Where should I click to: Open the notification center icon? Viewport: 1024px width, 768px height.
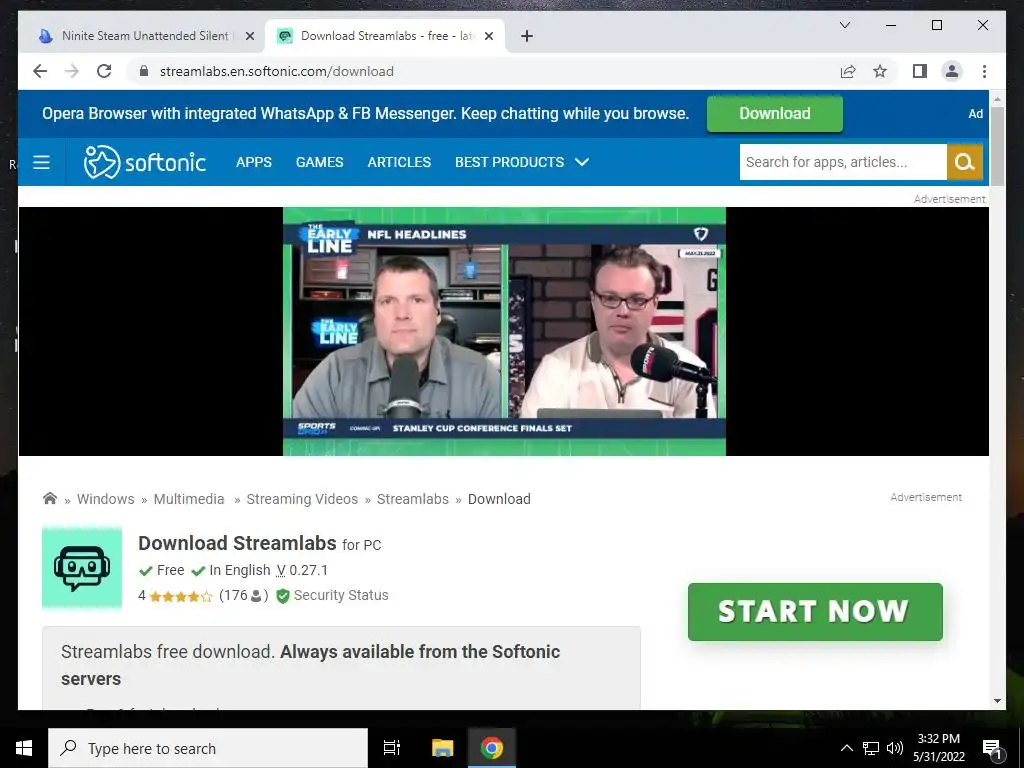coord(992,749)
